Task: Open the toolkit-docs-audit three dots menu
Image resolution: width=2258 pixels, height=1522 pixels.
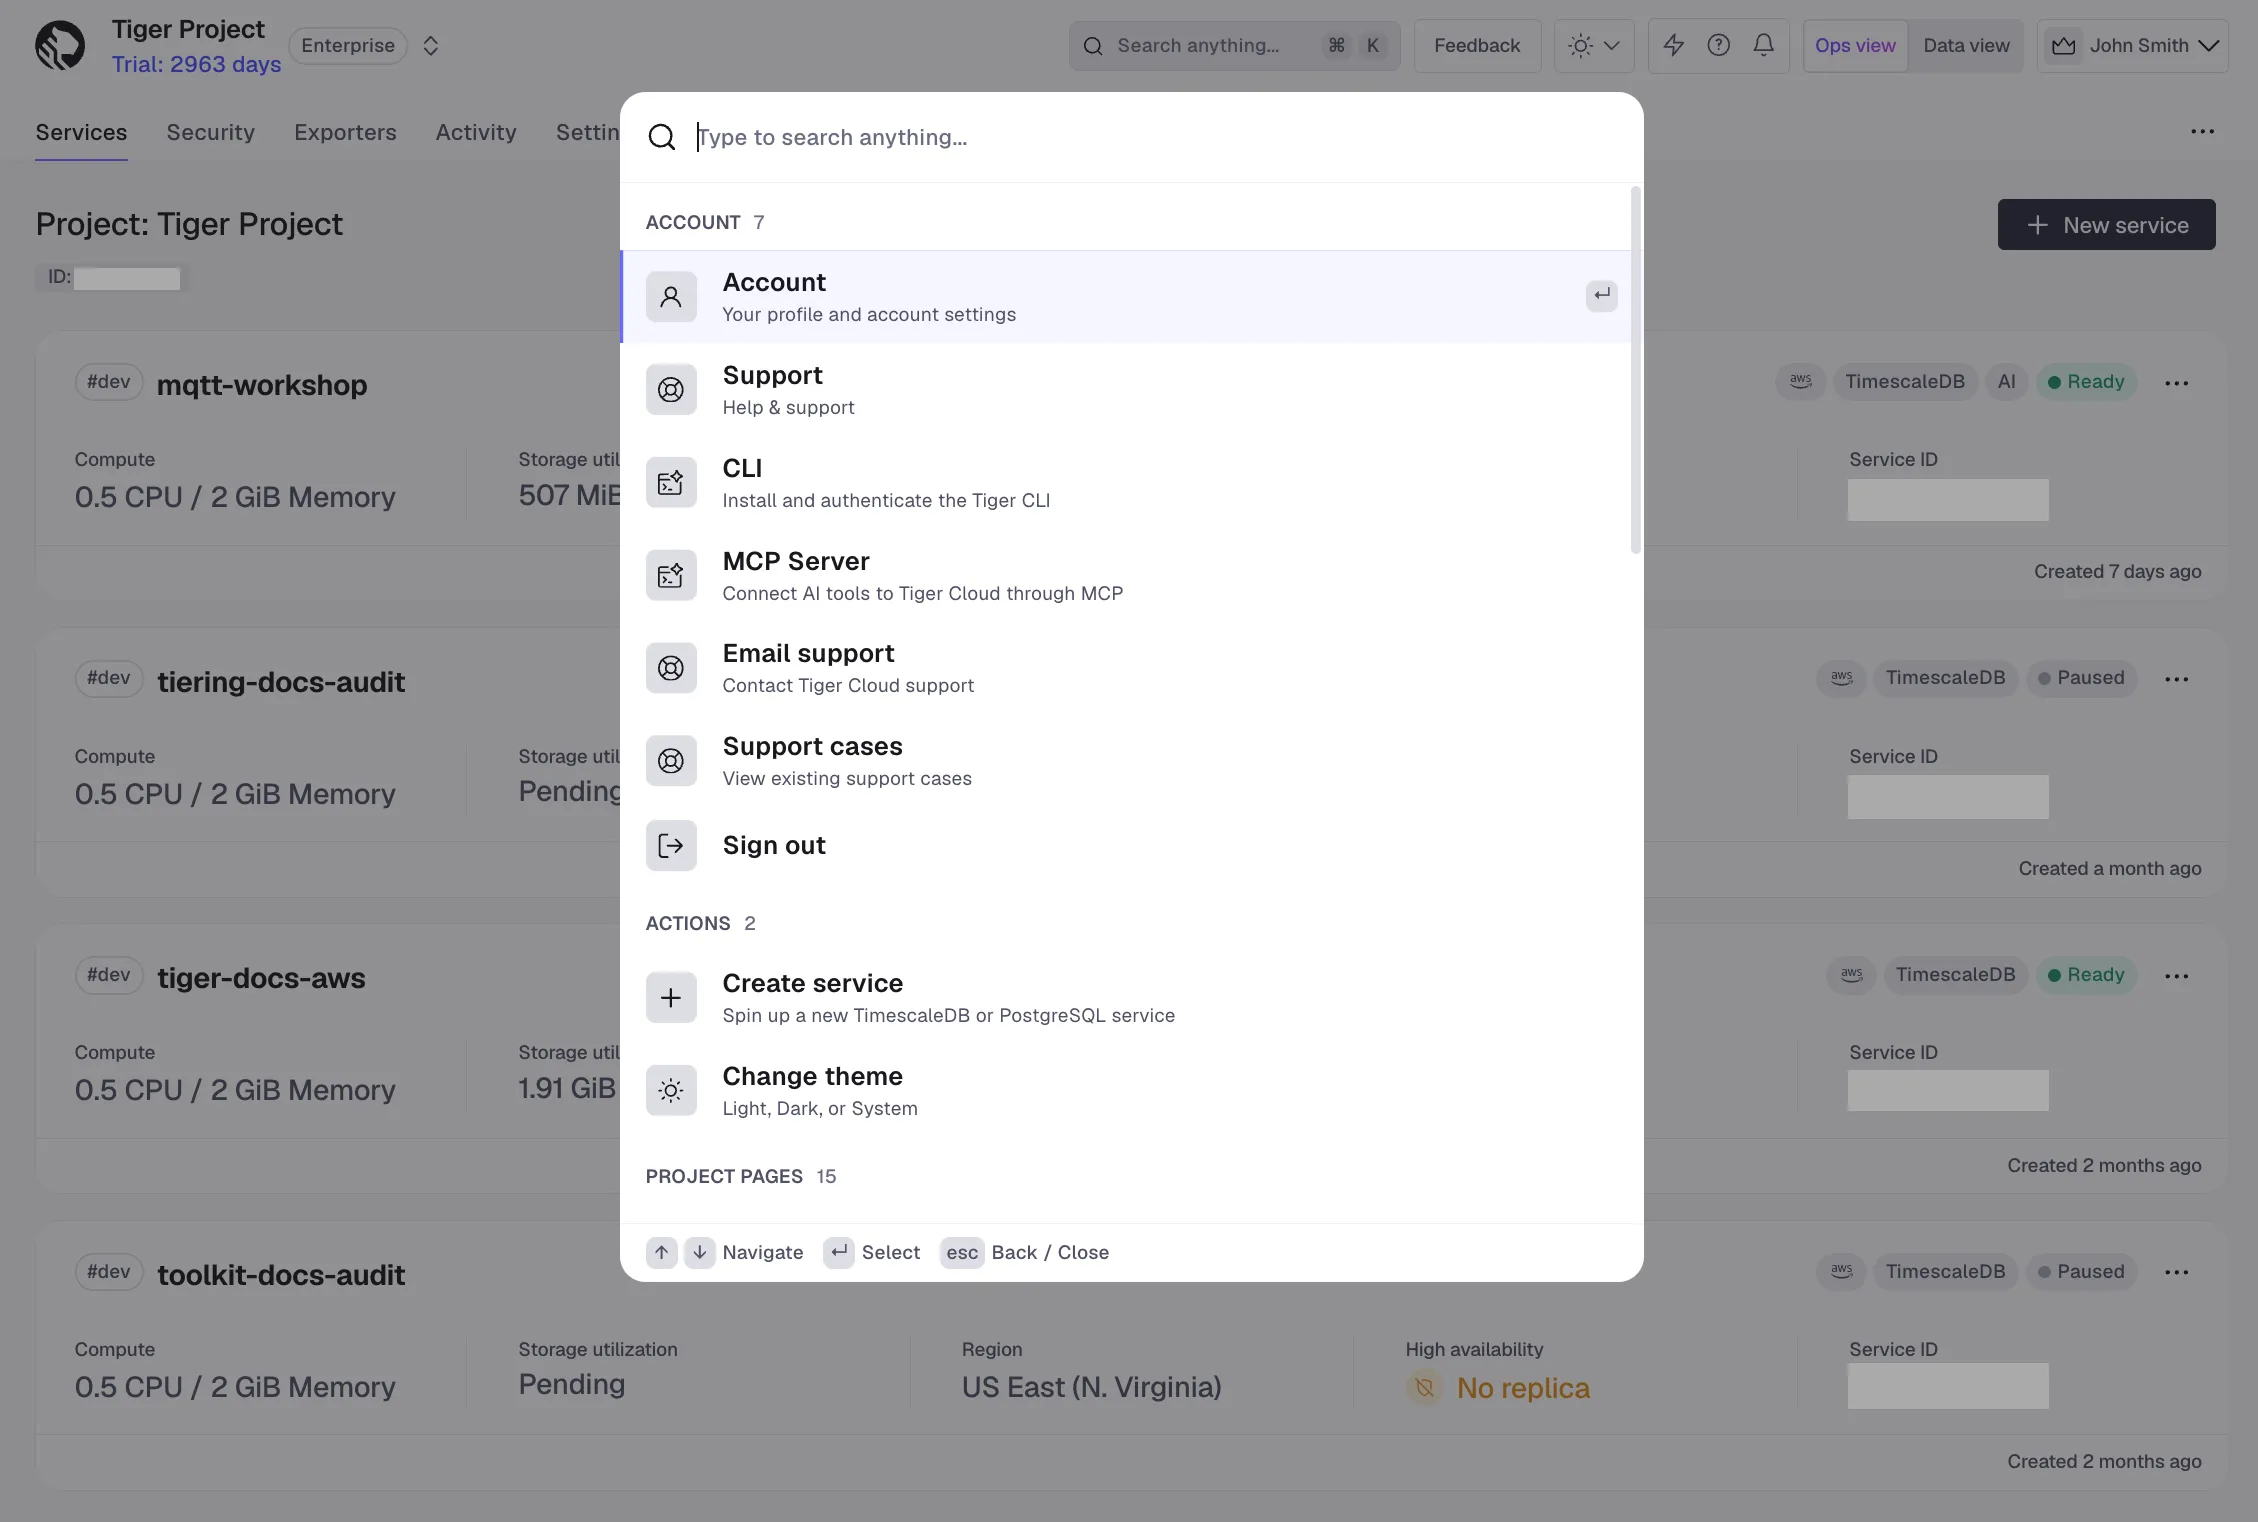Action: click(x=2176, y=1272)
